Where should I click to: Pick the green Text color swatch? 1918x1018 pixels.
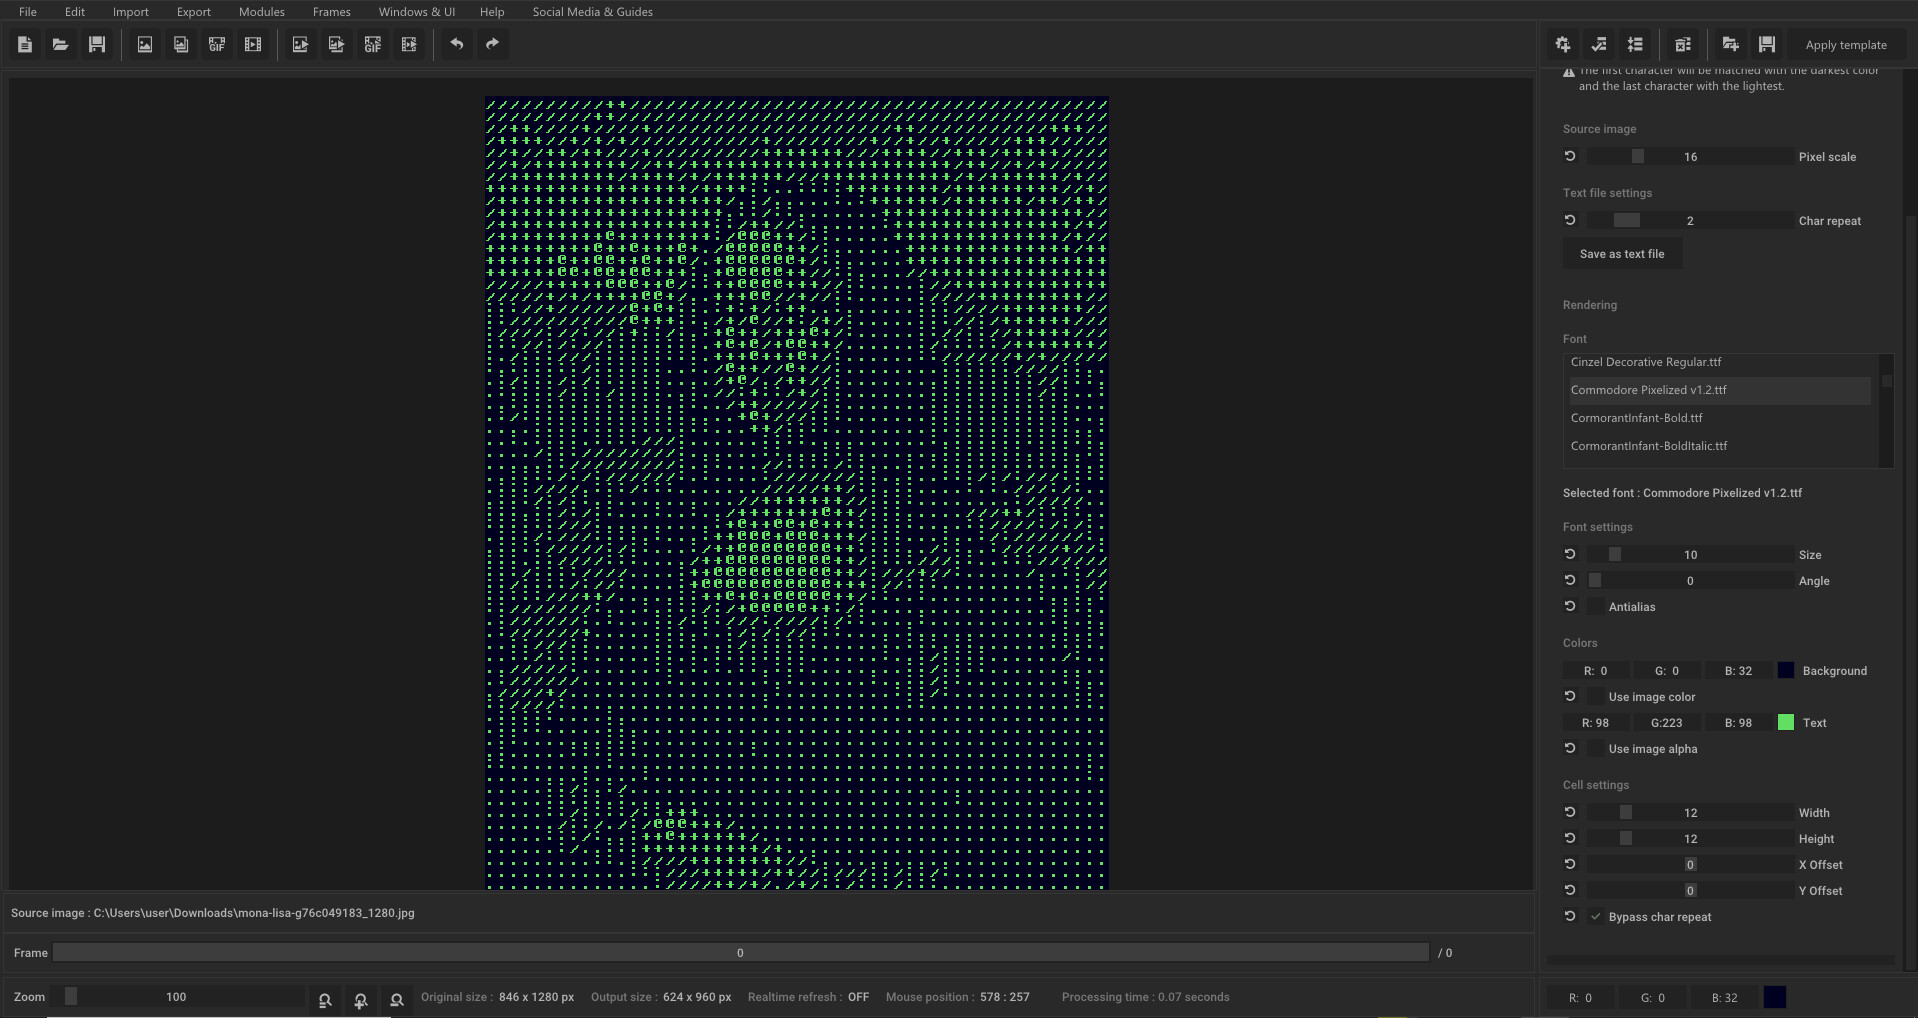click(x=1786, y=722)
